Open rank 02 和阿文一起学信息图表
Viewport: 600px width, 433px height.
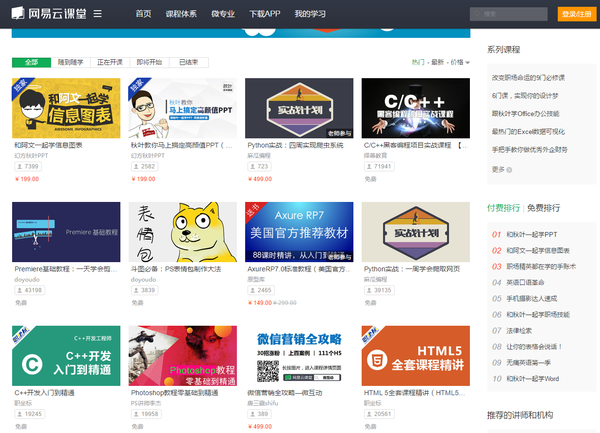pyautogui.click(x=538, y=251)
